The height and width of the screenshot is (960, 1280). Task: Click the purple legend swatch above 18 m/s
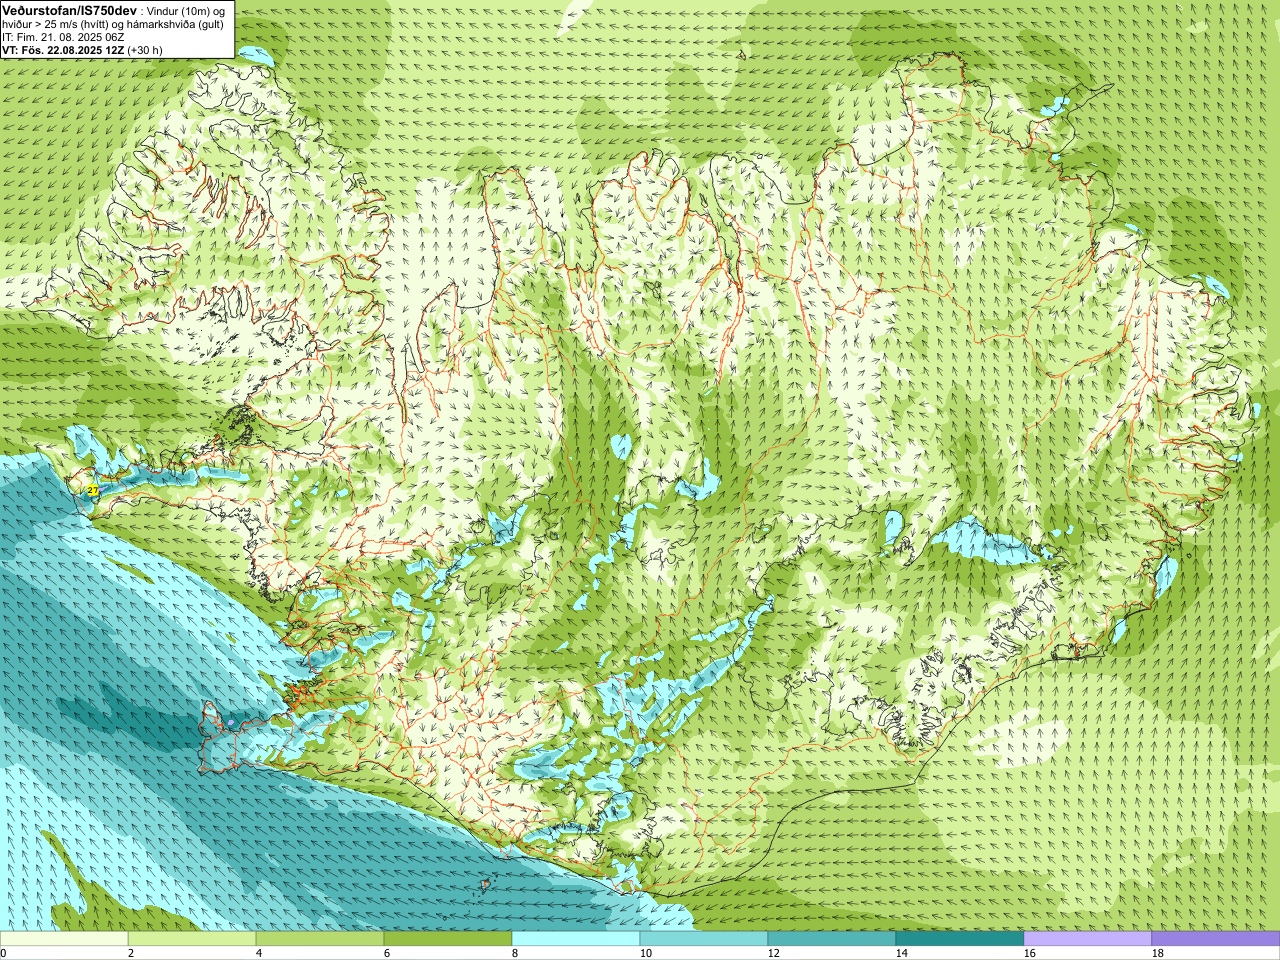pos(1216,939)
